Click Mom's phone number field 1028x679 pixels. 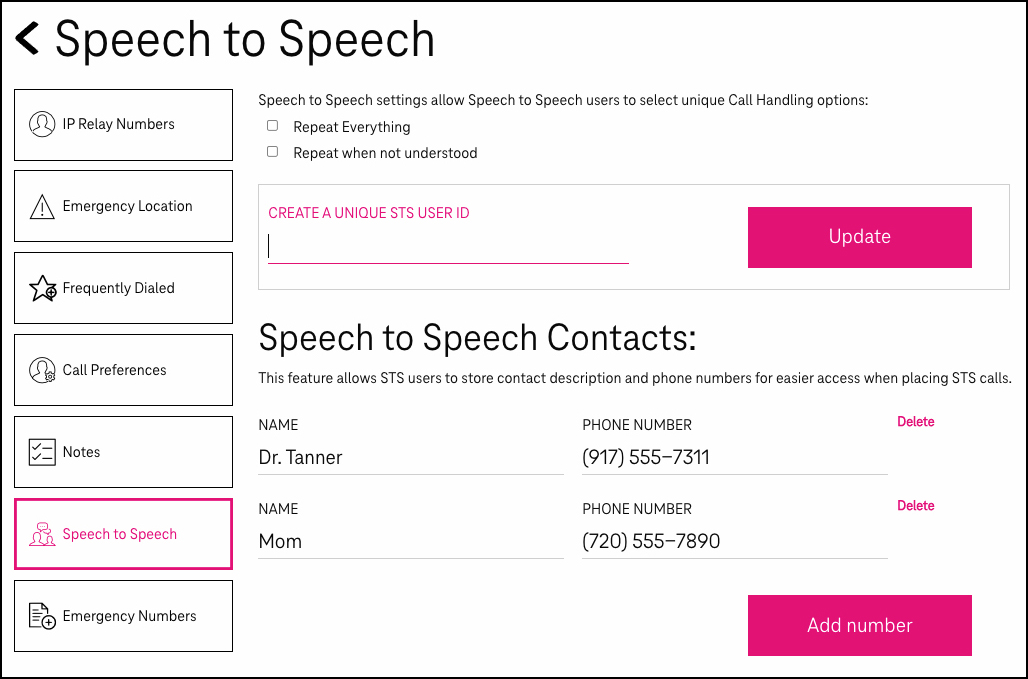pyautogui.click(x=734, y=541)
